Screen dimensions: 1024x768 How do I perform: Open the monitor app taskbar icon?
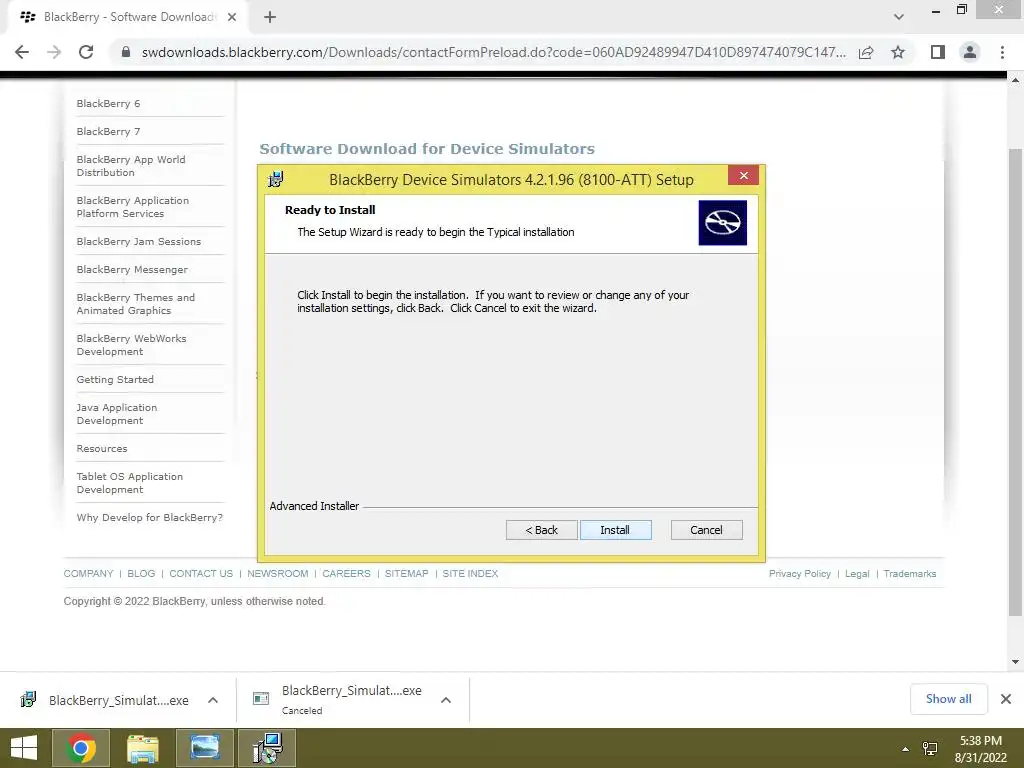coord(204,748)
